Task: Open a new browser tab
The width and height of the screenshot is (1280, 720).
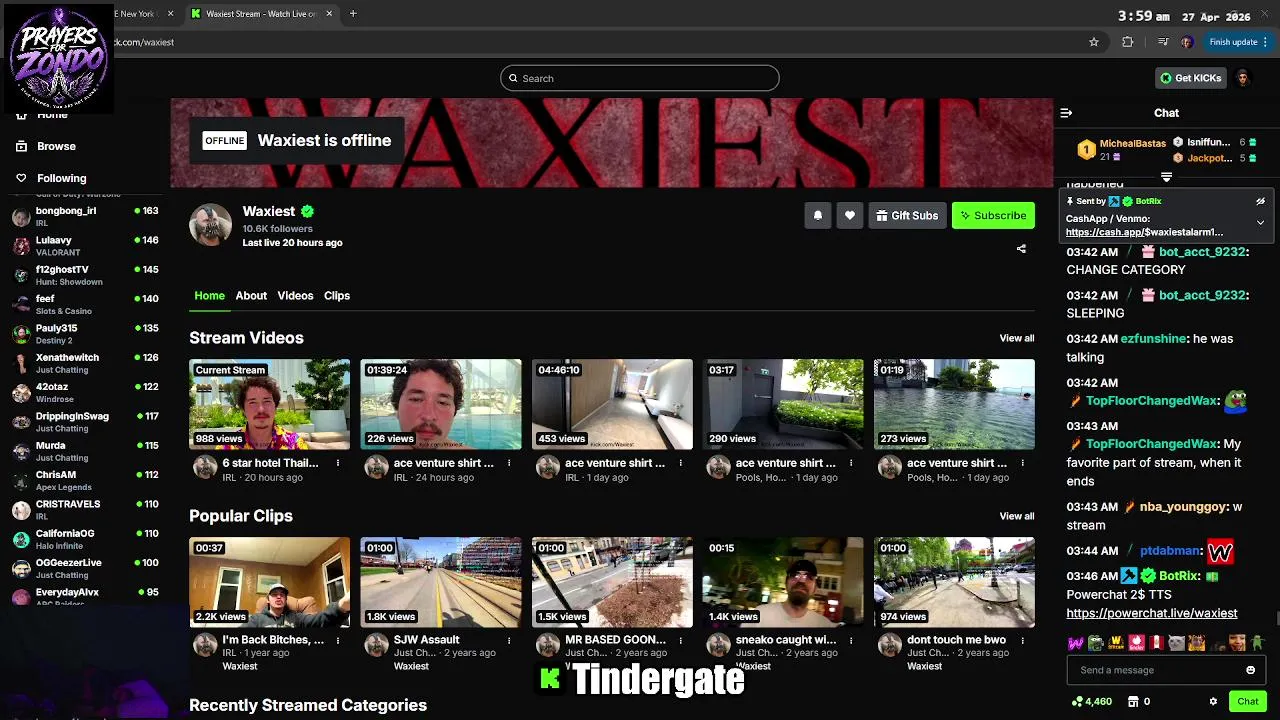Action: coord(353,14)
